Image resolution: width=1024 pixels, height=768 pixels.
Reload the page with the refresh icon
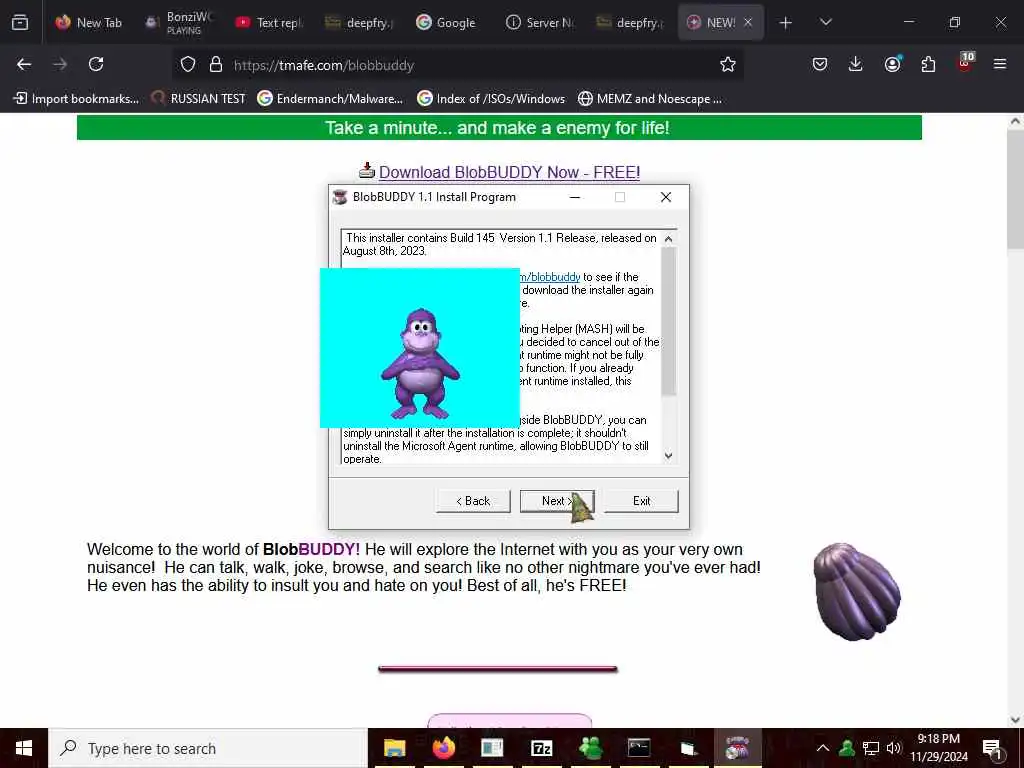tap(96, 65)
